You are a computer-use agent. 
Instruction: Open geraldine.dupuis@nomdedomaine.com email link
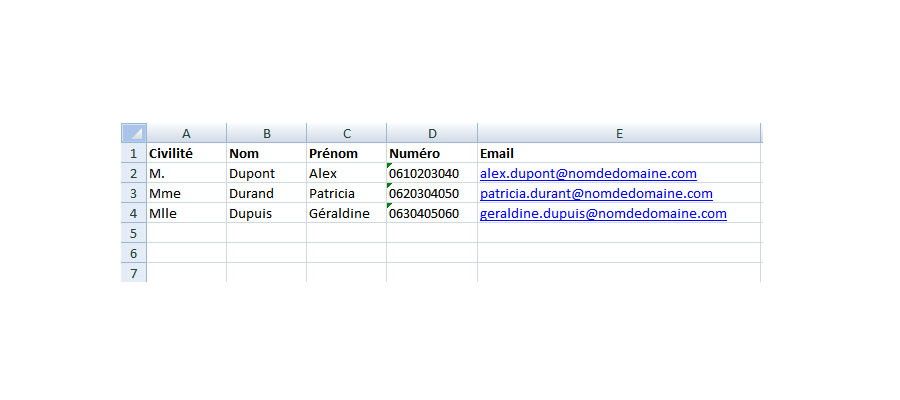pos(603,213)
